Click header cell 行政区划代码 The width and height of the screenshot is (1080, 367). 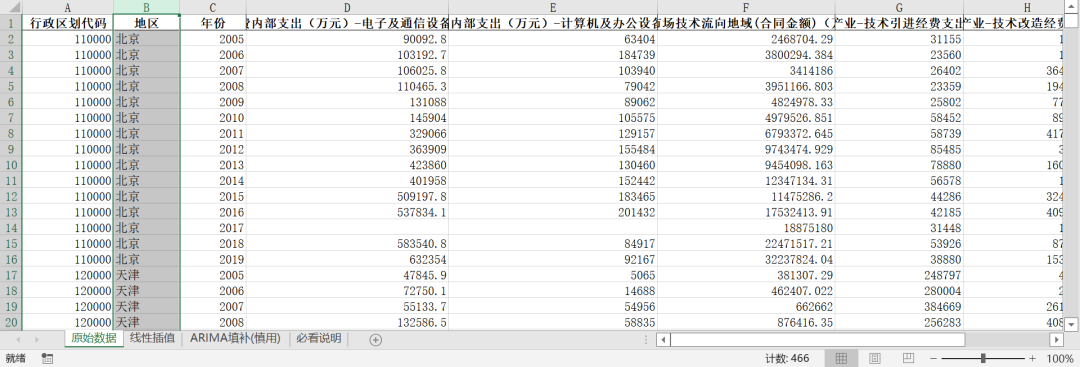68,23
